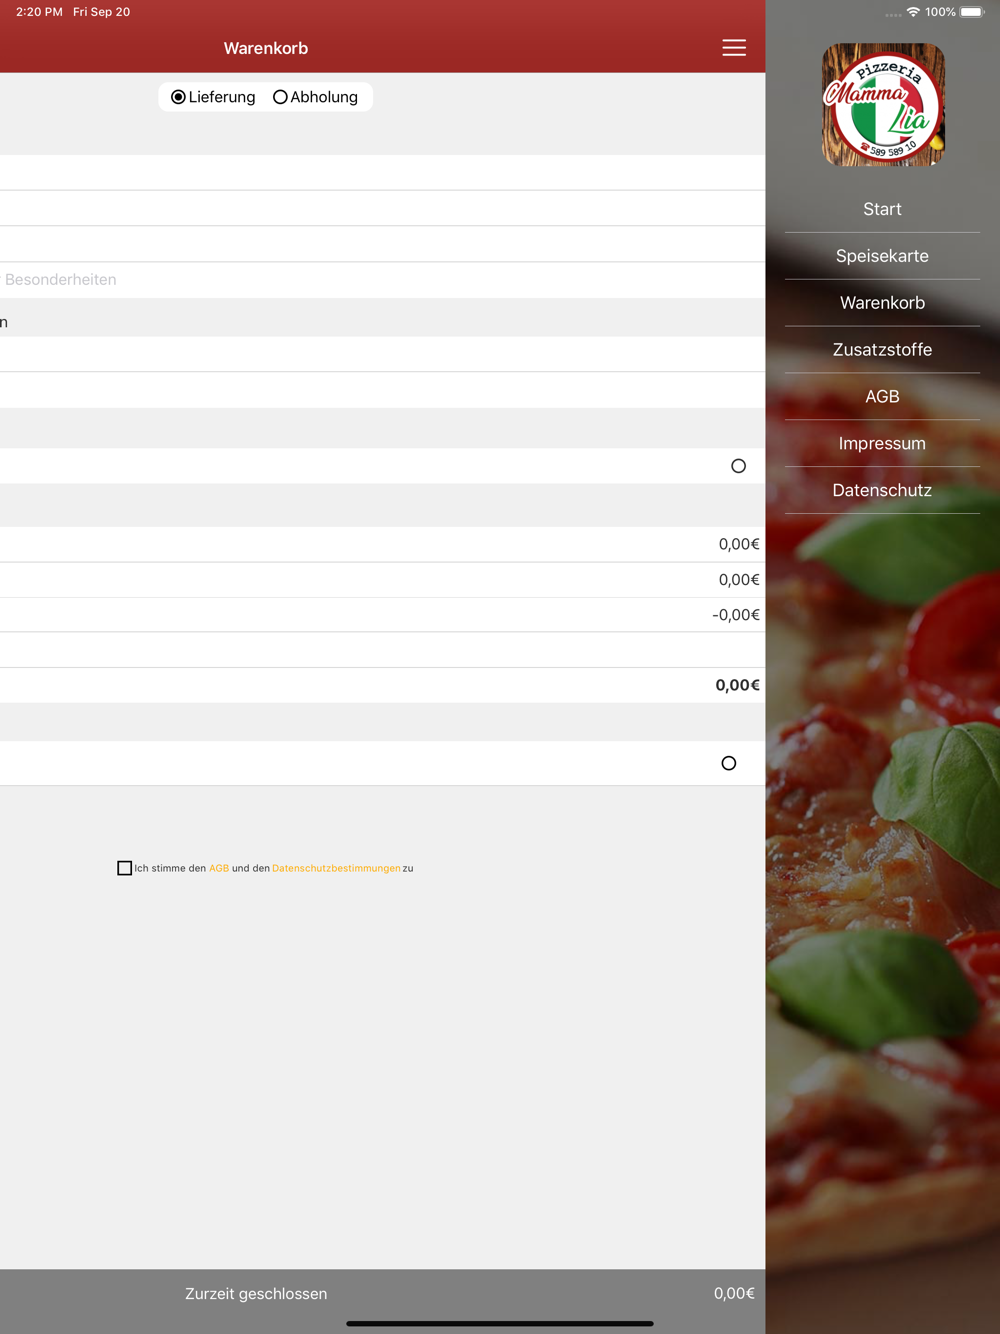Open Impressum menu entry
The image size is (1000, 1334).
coord(882,444)
